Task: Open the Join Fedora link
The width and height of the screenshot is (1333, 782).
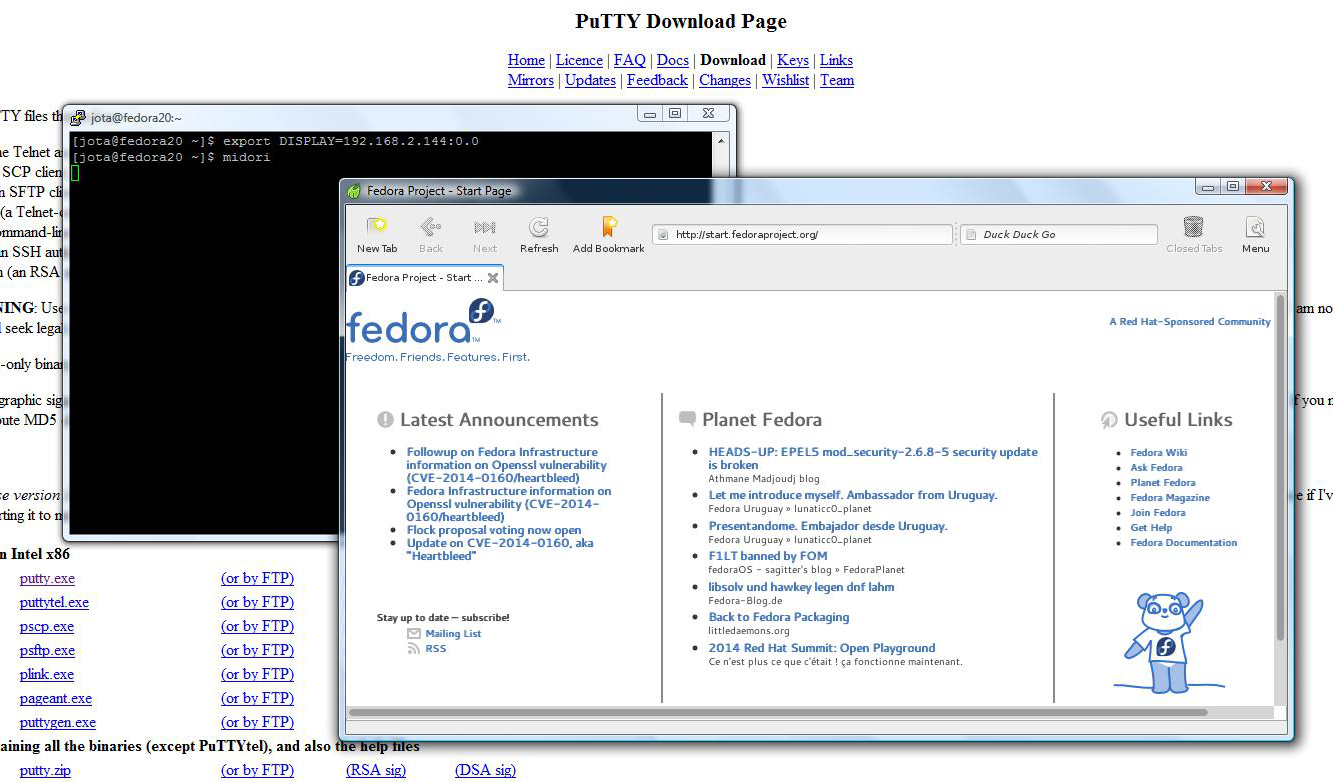Action: coord(1158,512)
